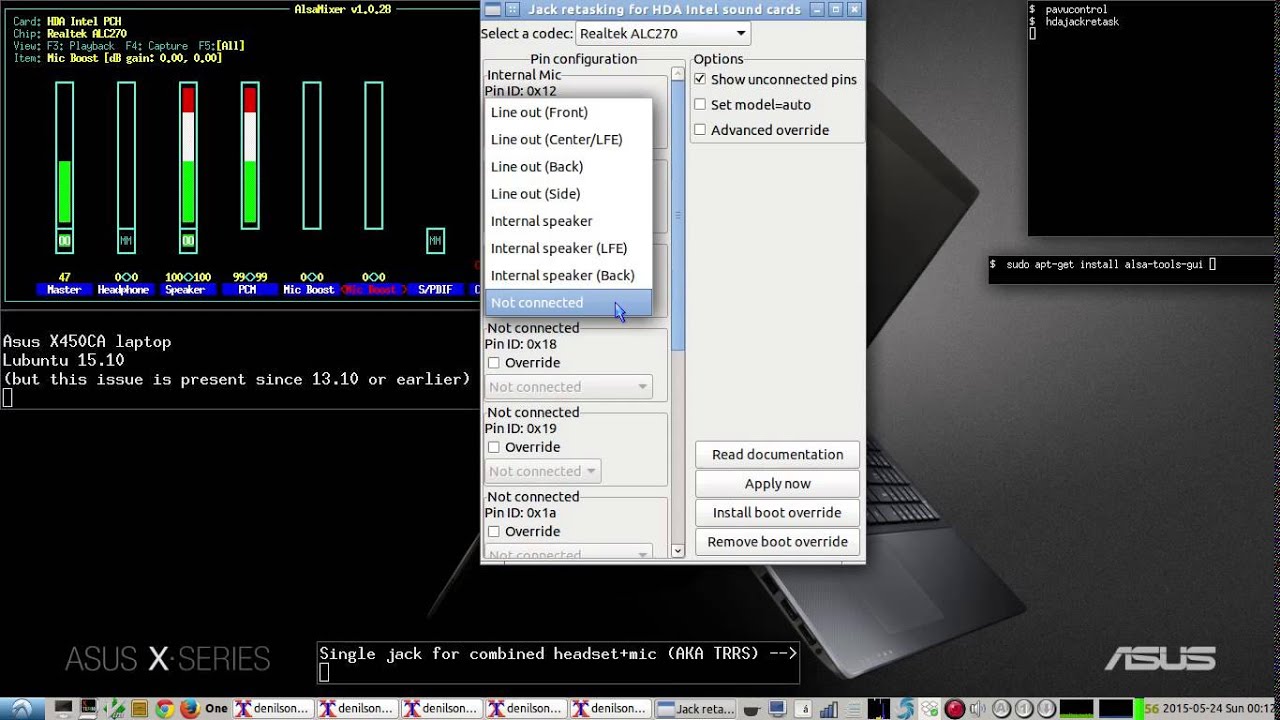Viewport: 1280px width, 720px height.
Task: Check Override for Pin ID 0x18
Action: (x=493, y=363)
